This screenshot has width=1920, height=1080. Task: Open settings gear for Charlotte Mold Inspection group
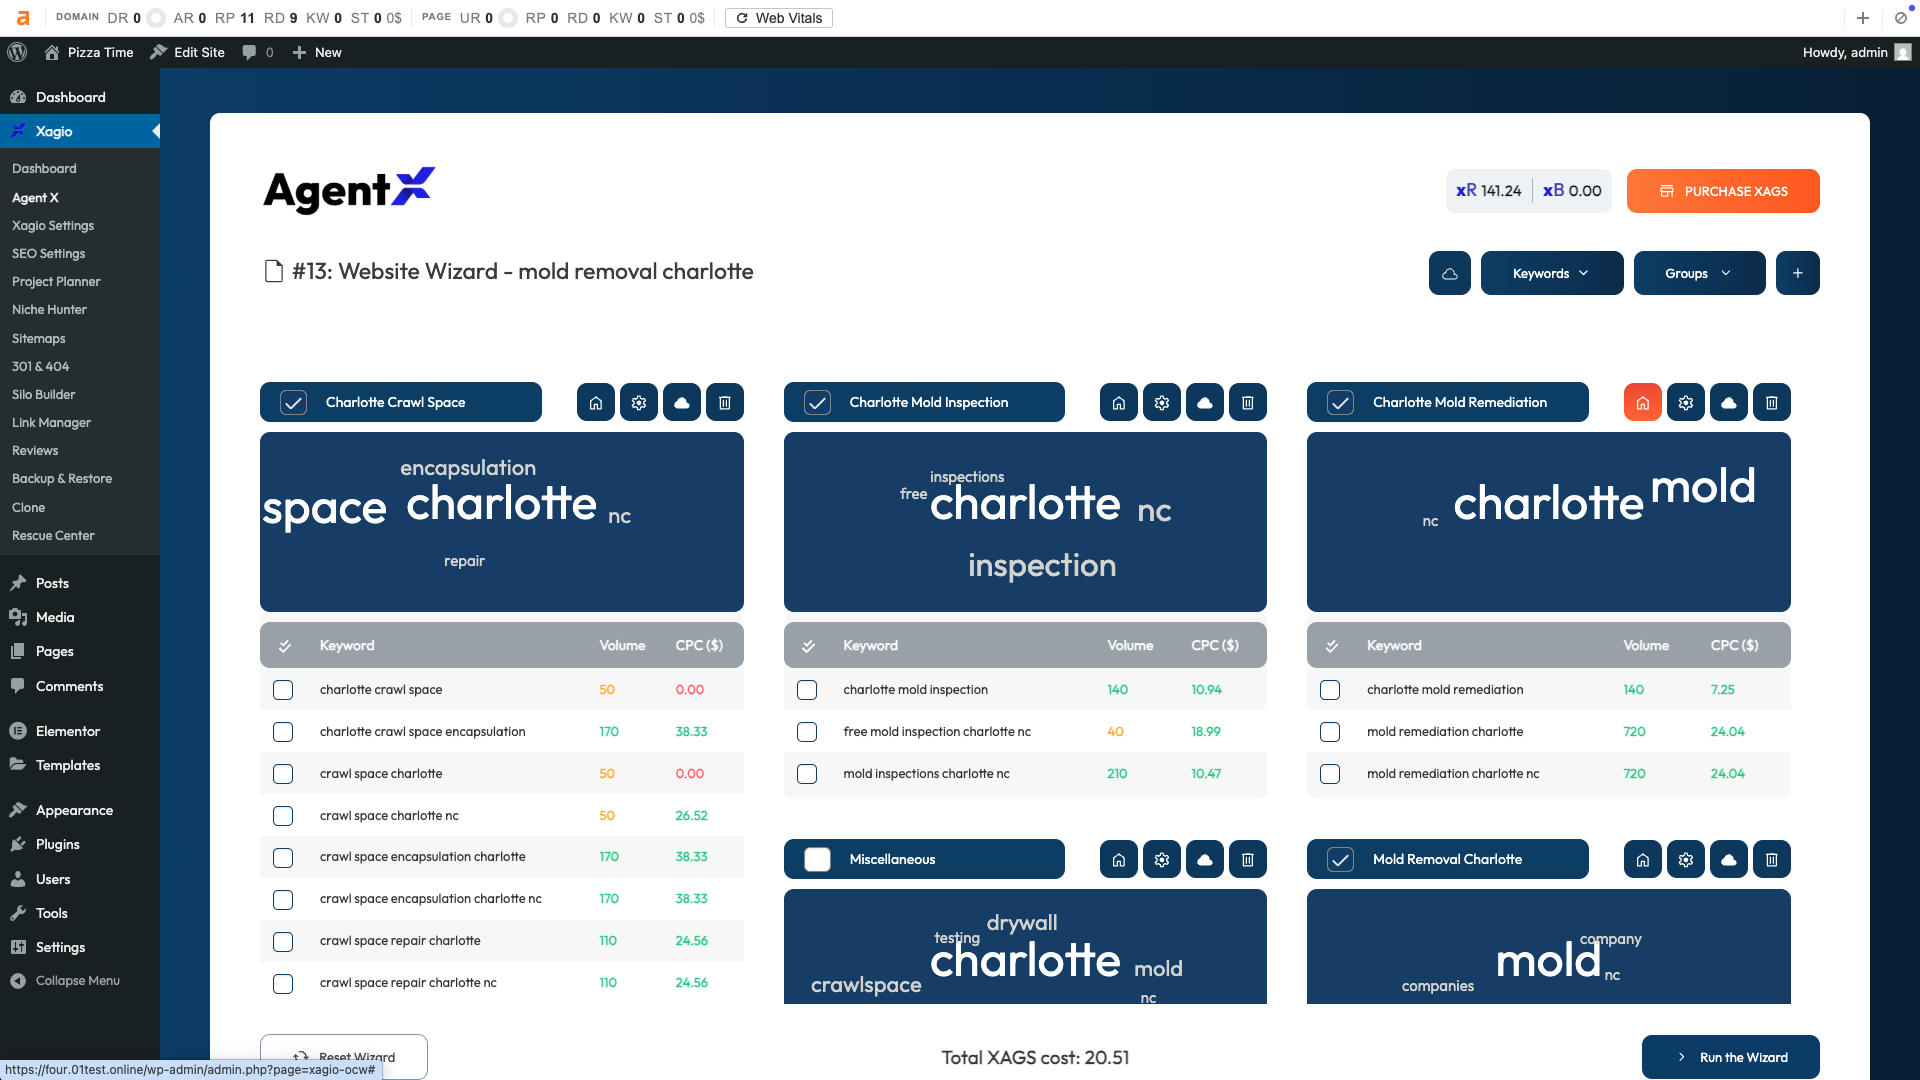point(1162,402)
